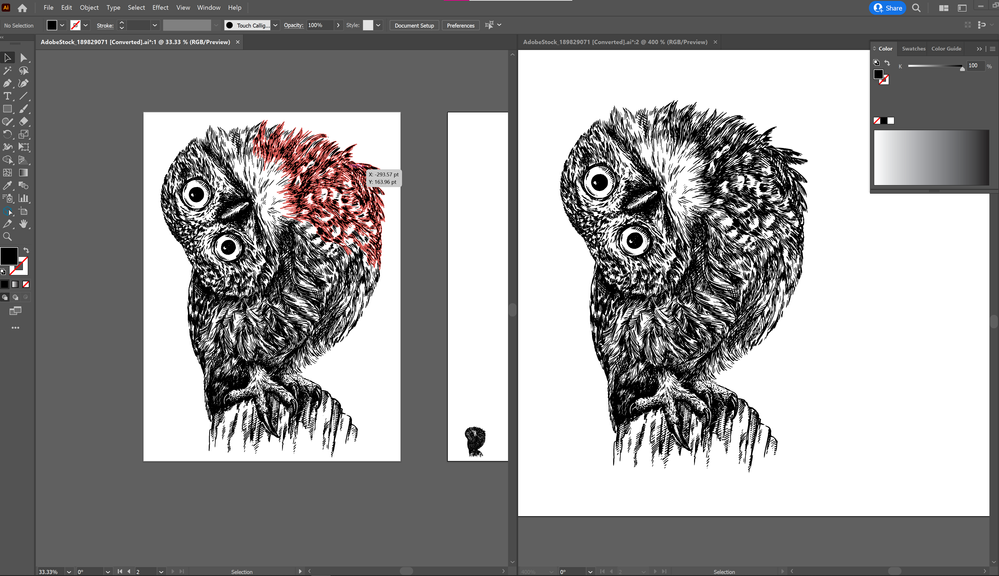Reset default fill and stroke in Color panel
Image resolution: width=999 pixels, height=576 pixels.
coord(877,62)
